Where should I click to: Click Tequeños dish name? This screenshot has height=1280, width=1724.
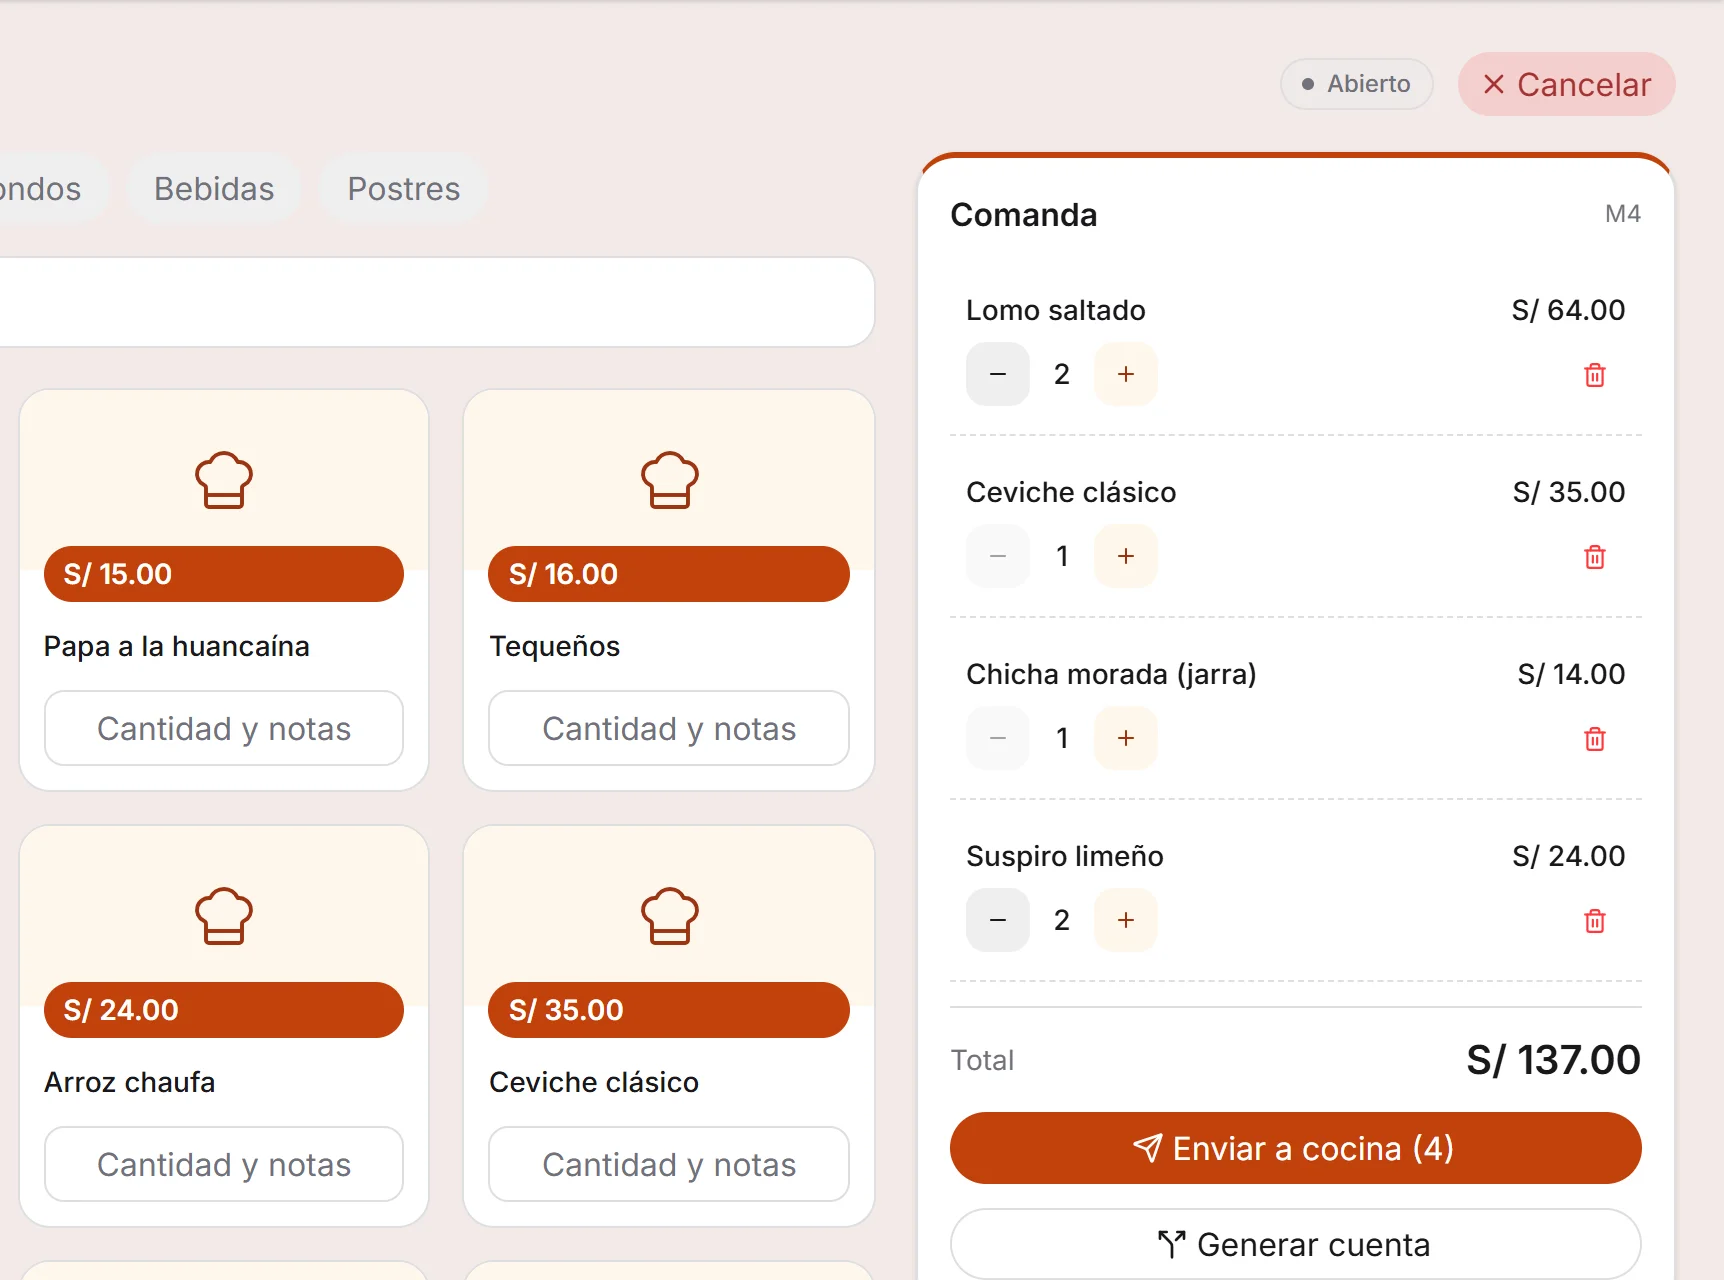[x=555, y=646]
